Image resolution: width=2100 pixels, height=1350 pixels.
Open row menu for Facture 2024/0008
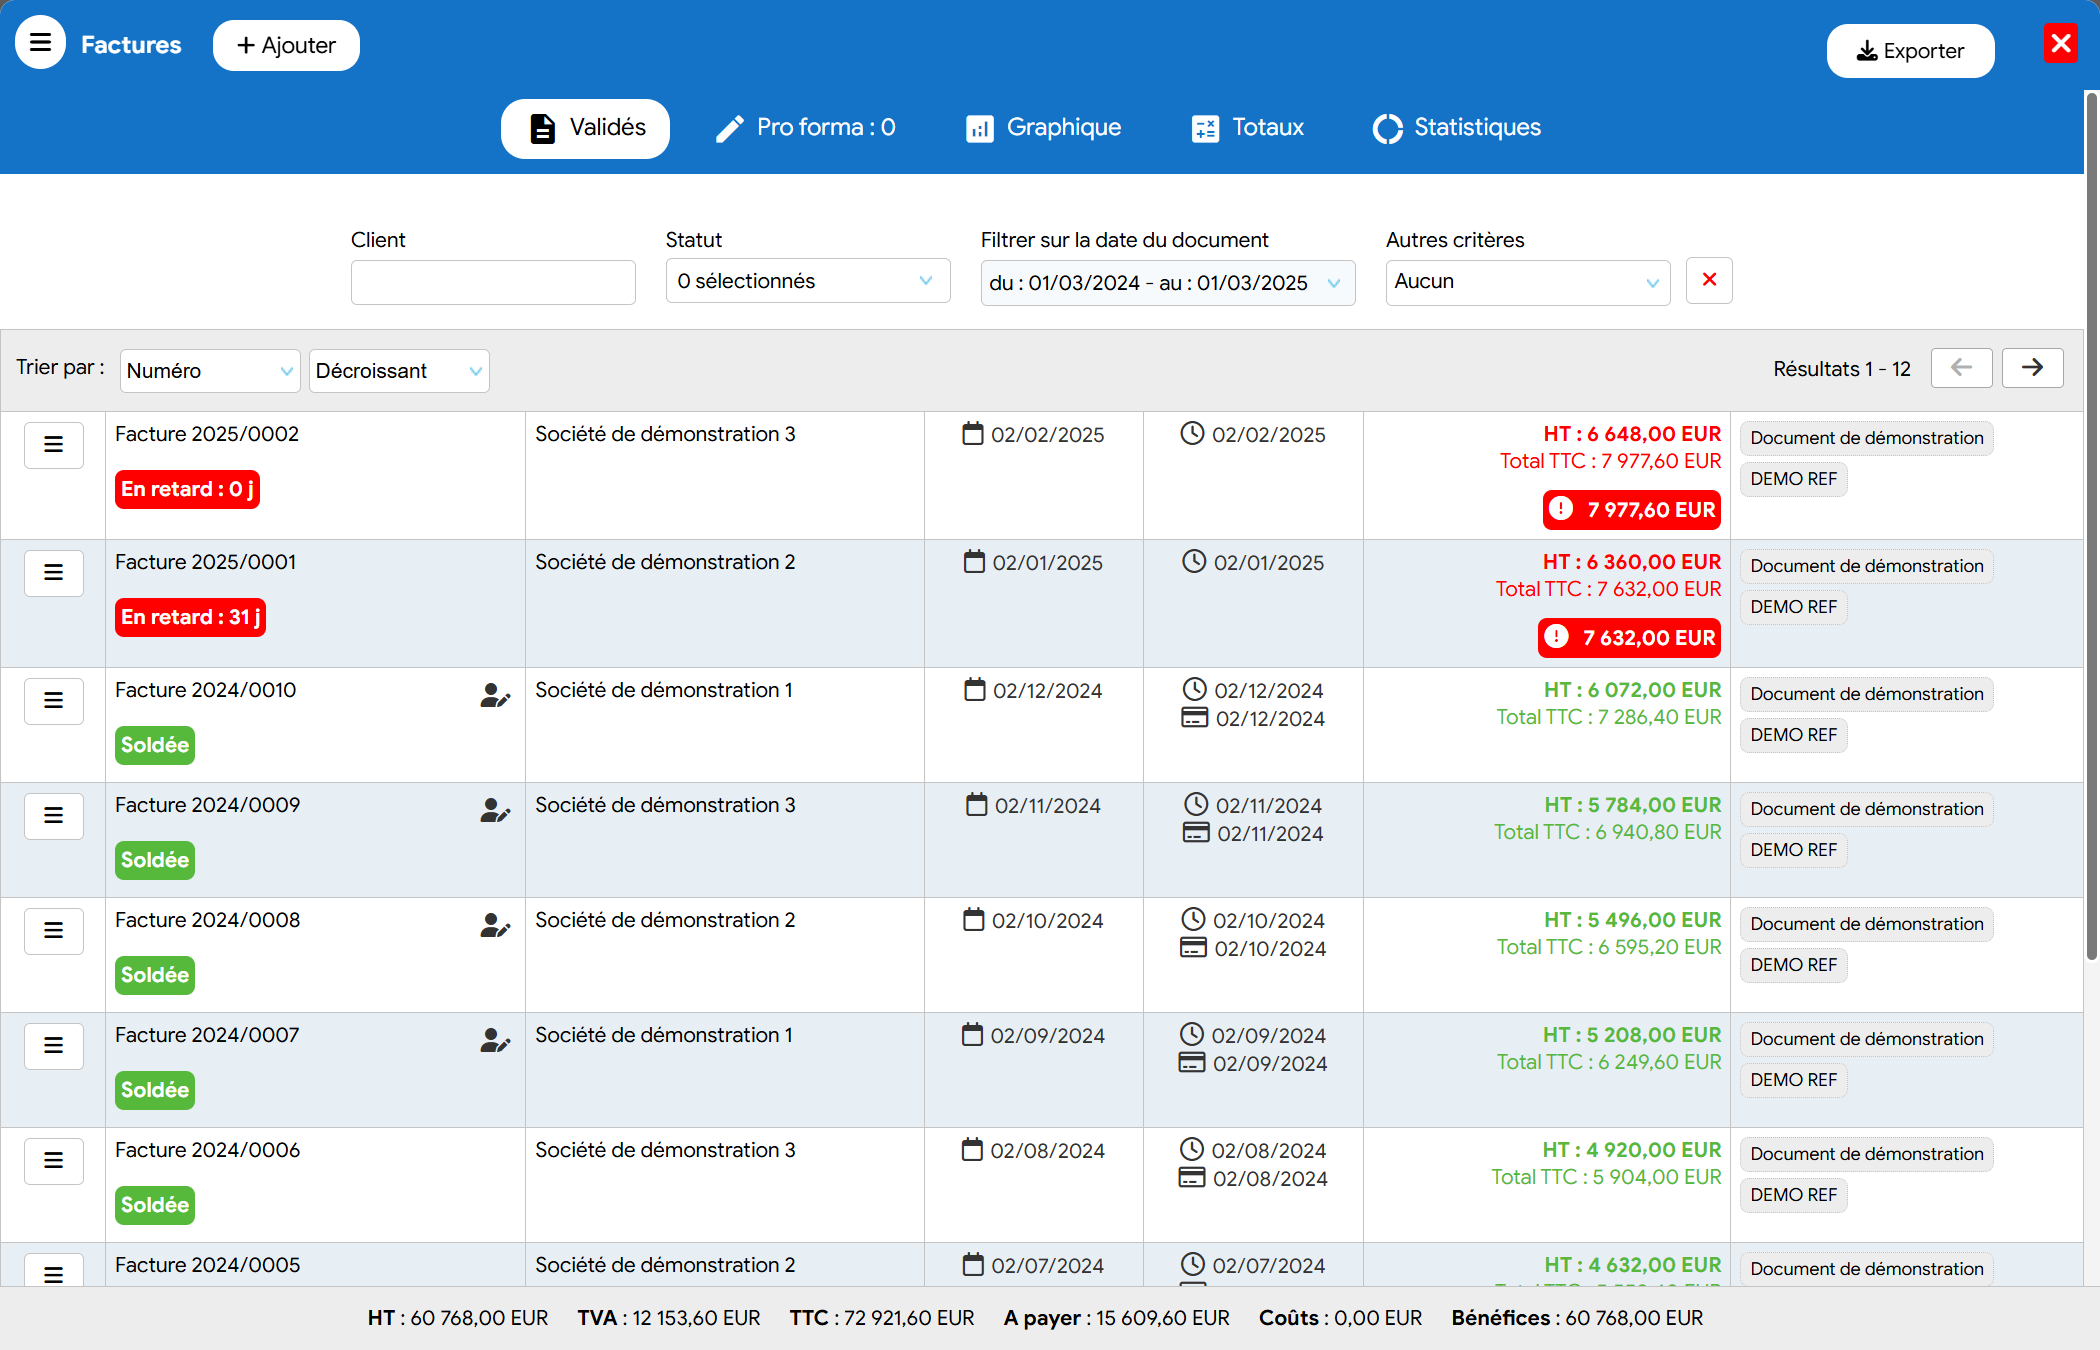point(54,931)
